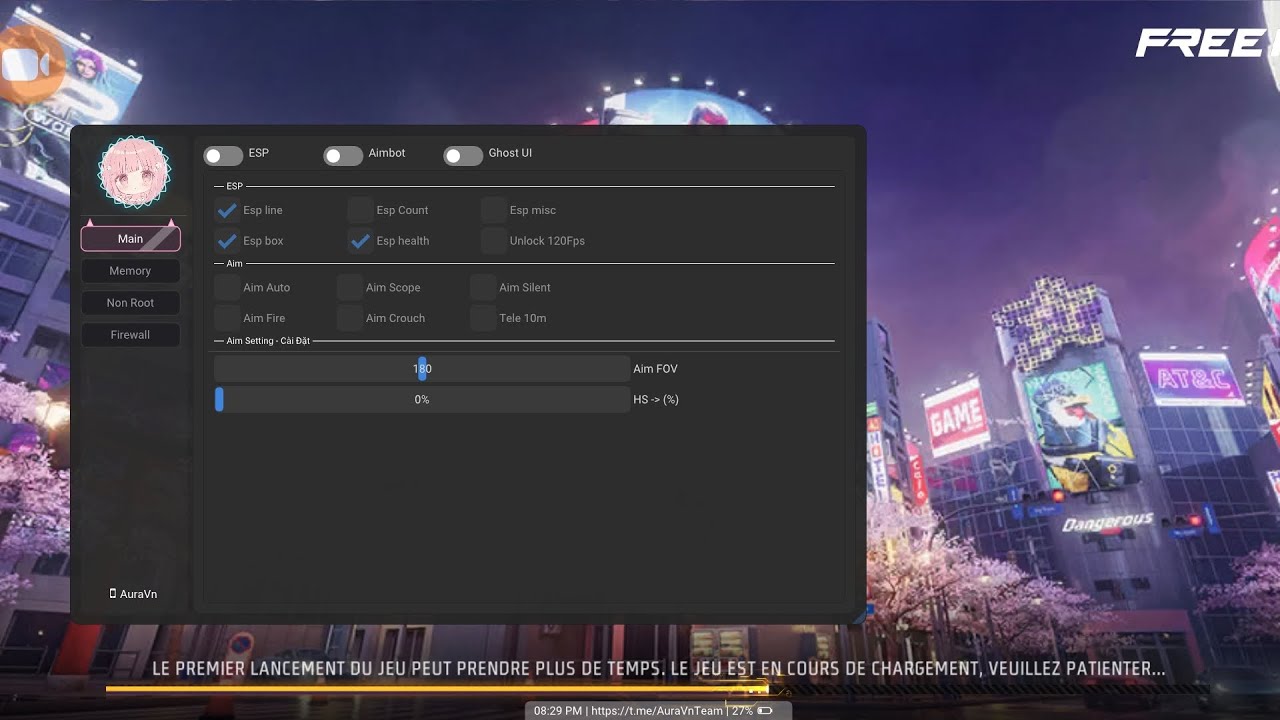Toggle the ESP master switch

pyautogui.click(x=223, y=156)
